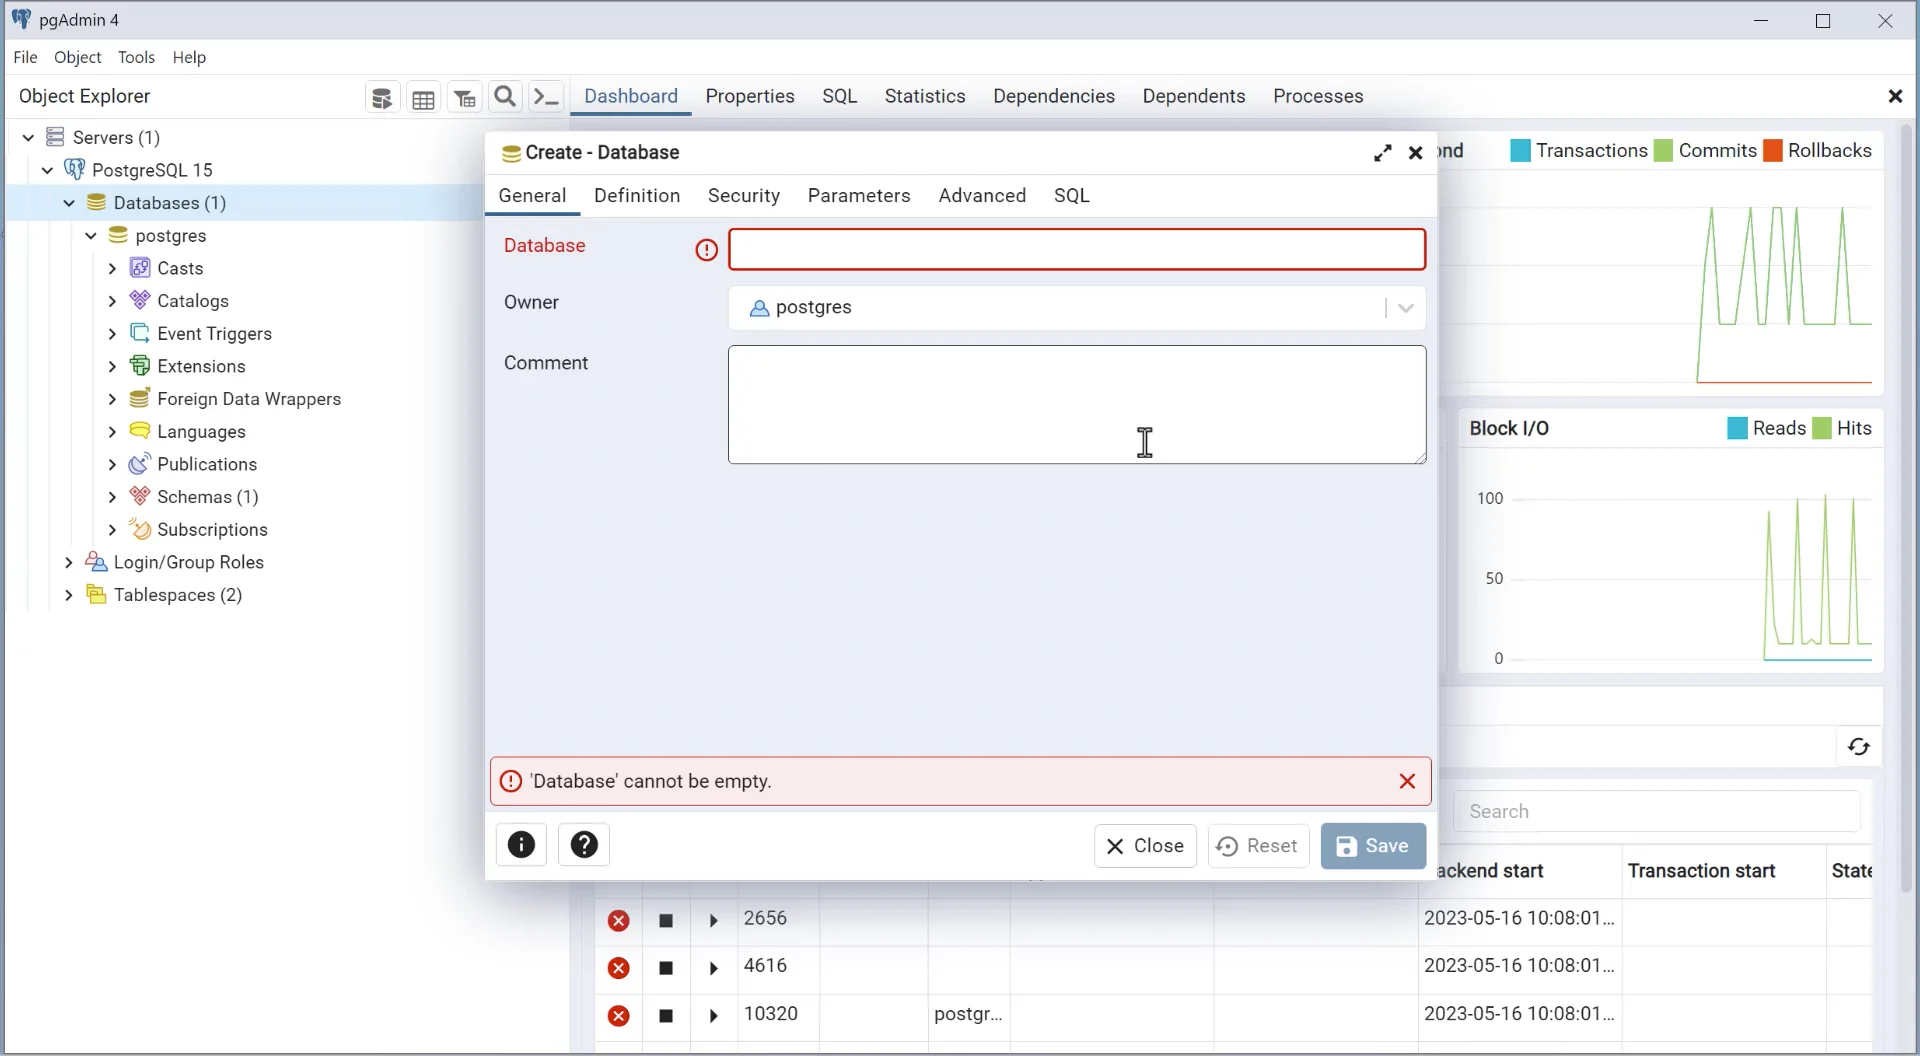
Task: Expand the Login/Group Roles node
Action: click(67, 562)
